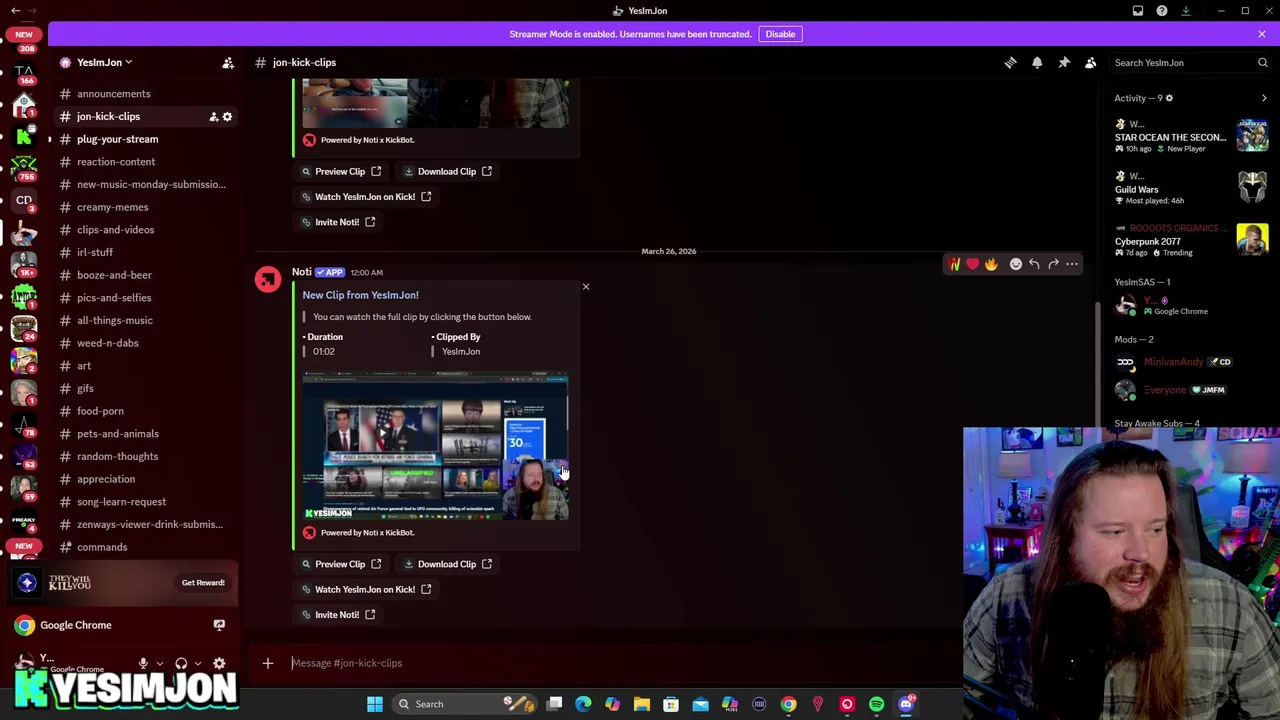1280x720 pixels.
Task: Open the announcements channel
Action: pos(114,94)
